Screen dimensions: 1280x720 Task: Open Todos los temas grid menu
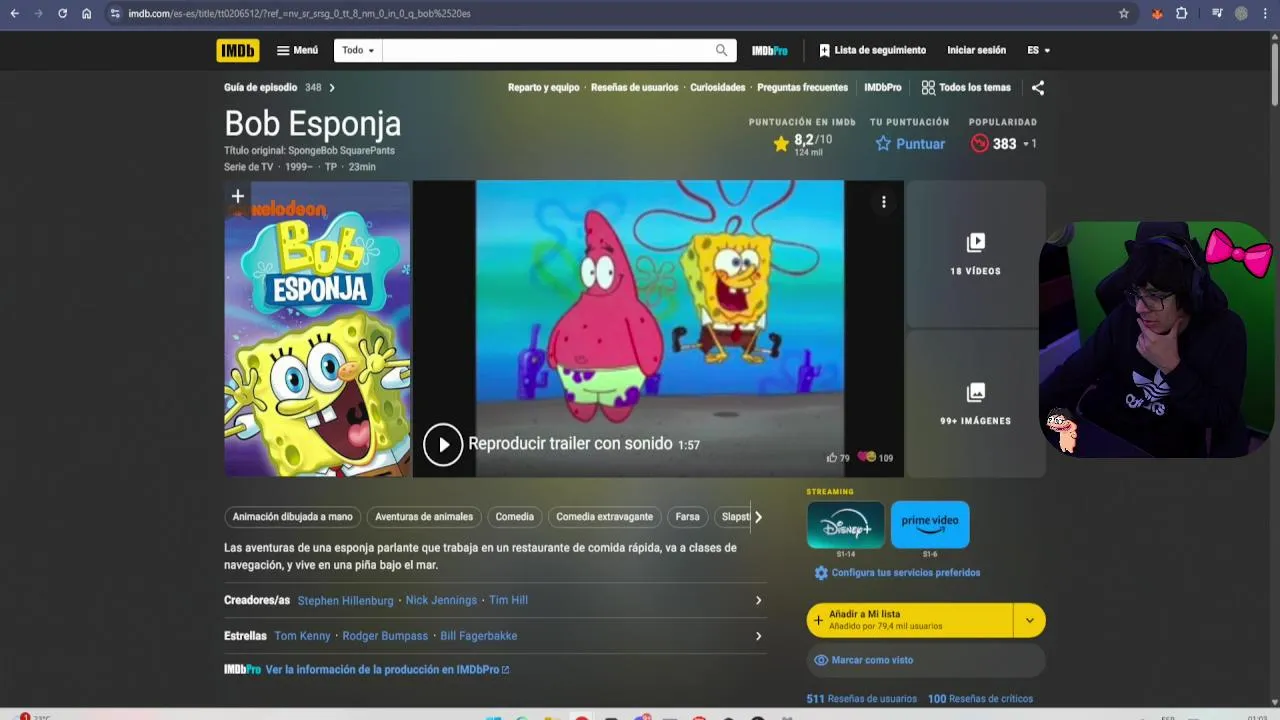[x=966, y=88]
